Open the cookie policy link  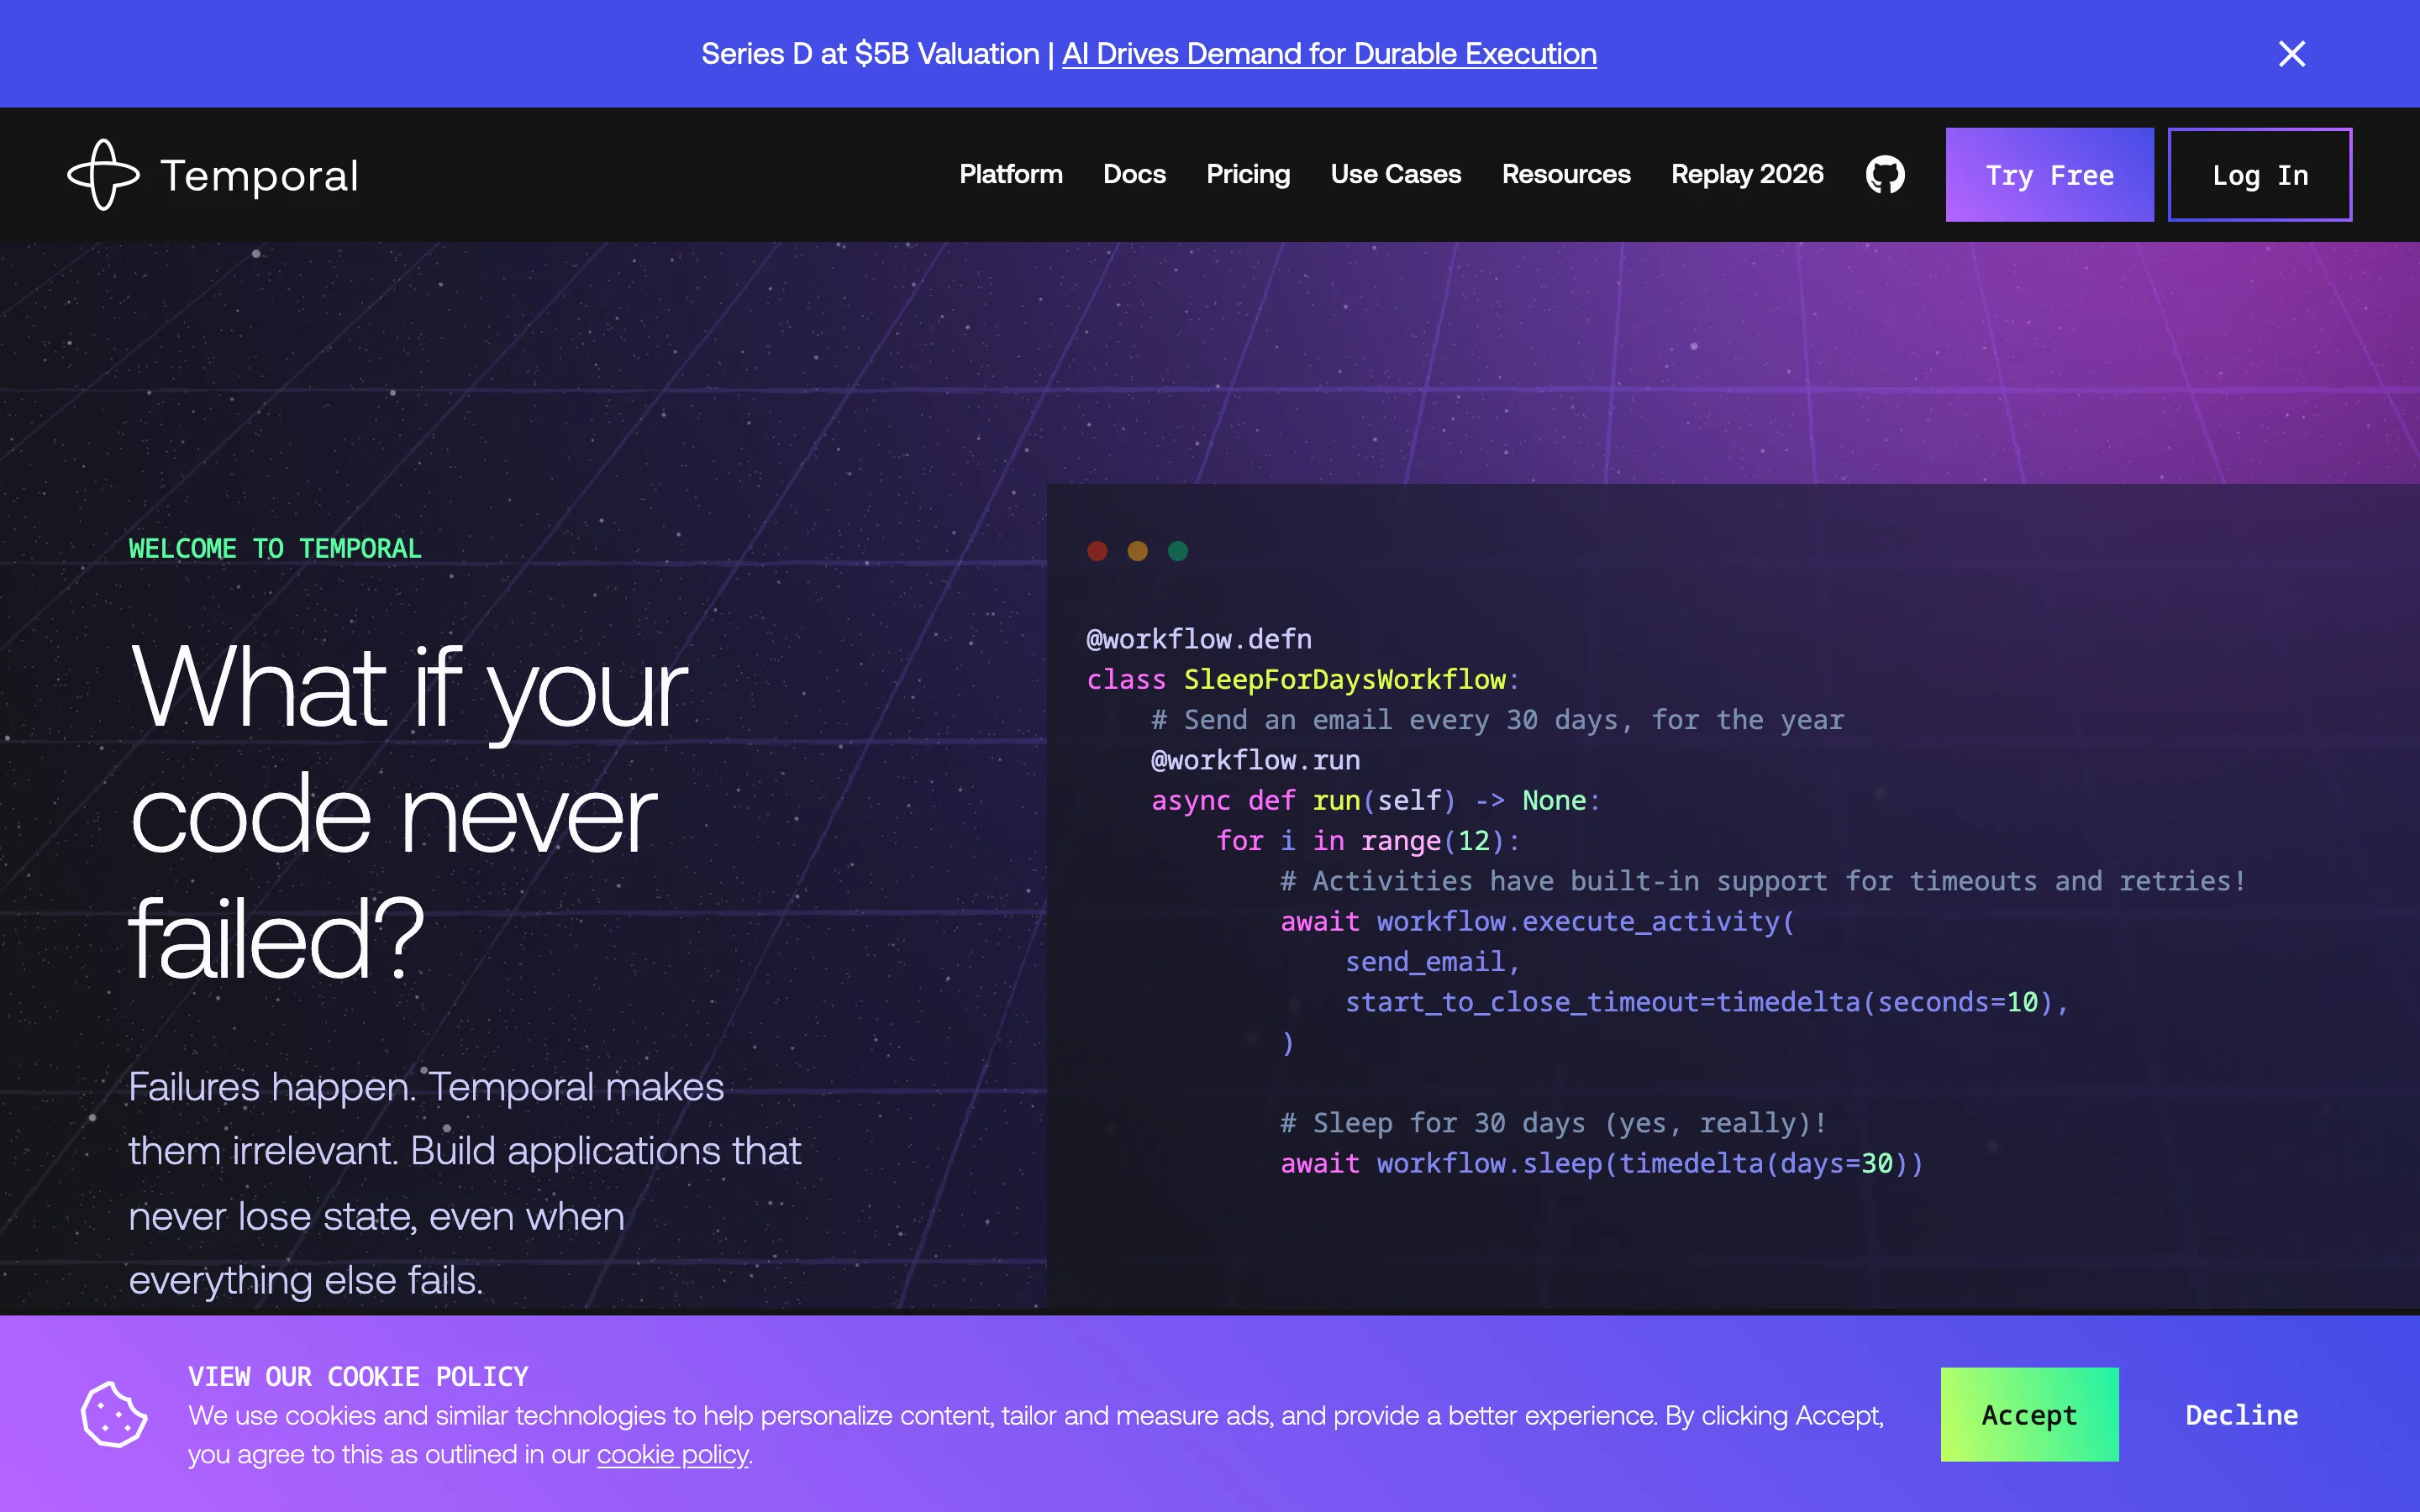tap(672, 1454)
